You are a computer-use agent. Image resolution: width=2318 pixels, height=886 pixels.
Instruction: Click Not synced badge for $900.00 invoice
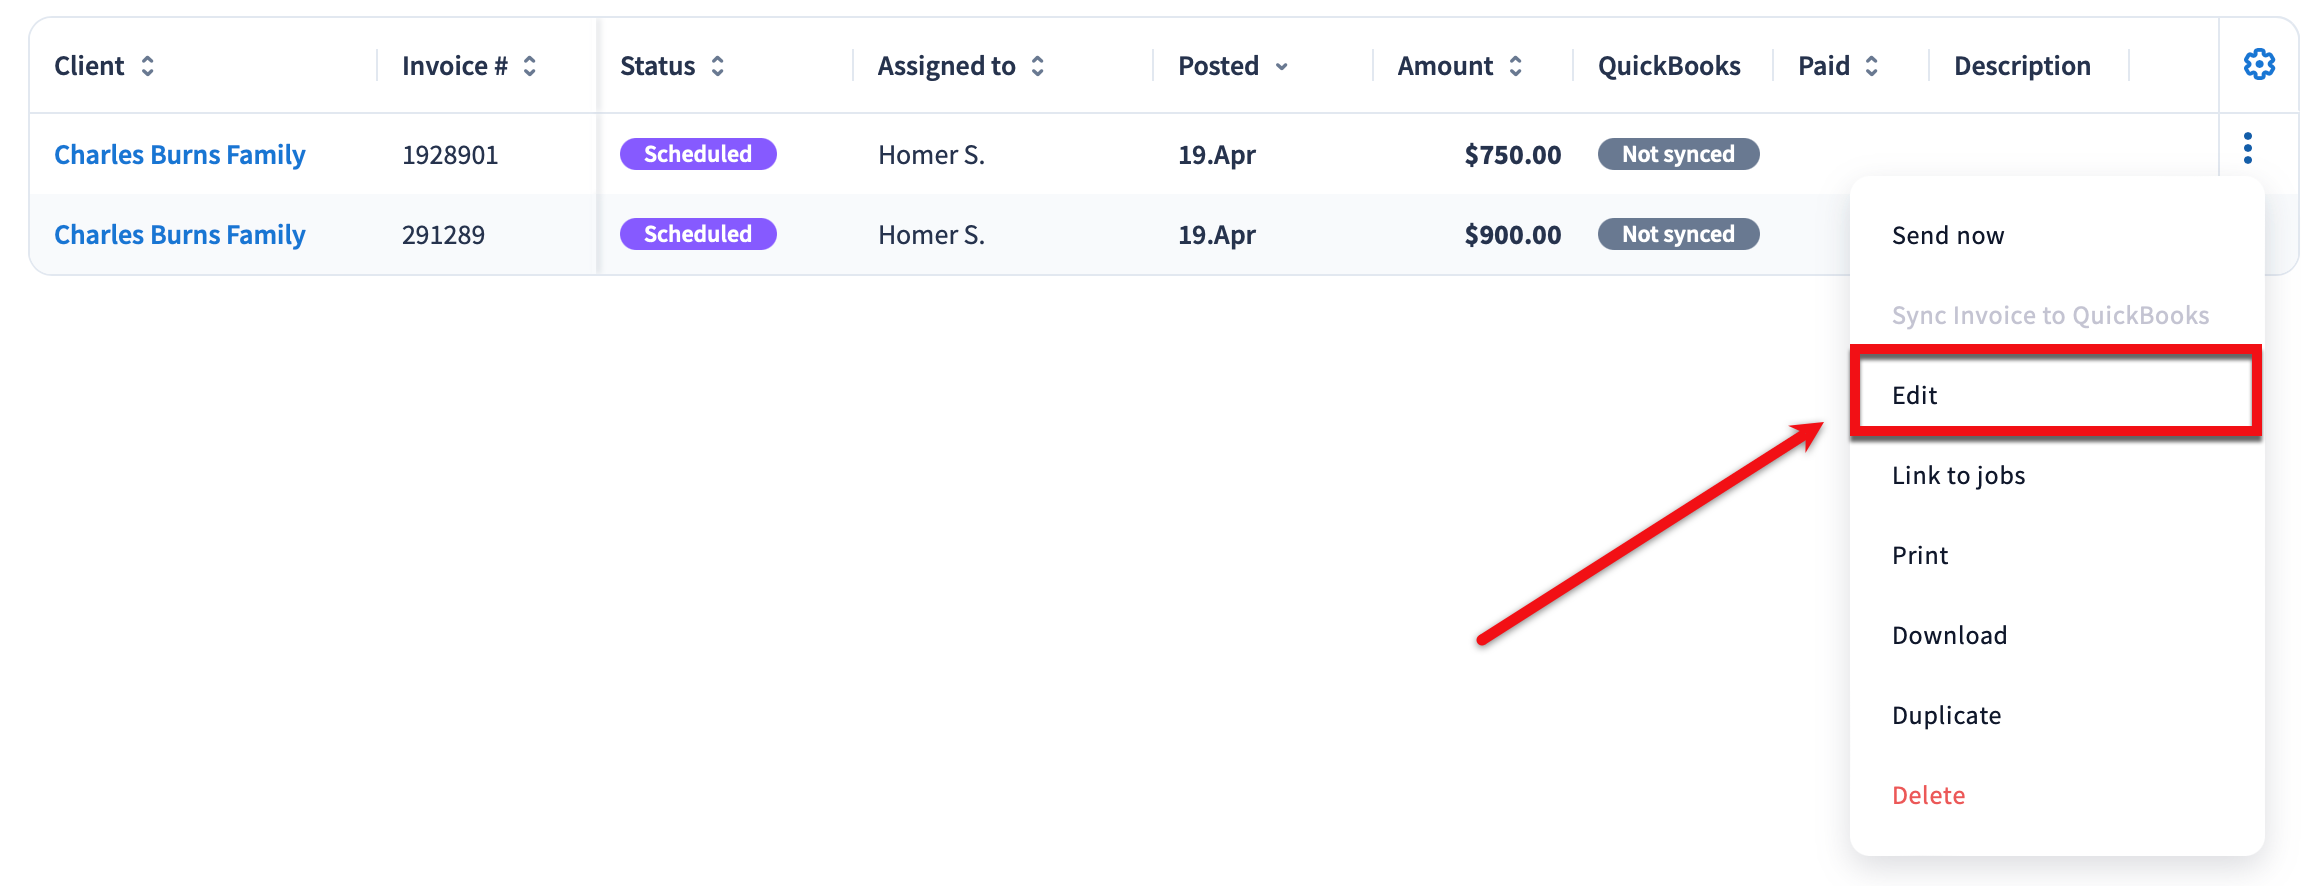click(1678, 234)
